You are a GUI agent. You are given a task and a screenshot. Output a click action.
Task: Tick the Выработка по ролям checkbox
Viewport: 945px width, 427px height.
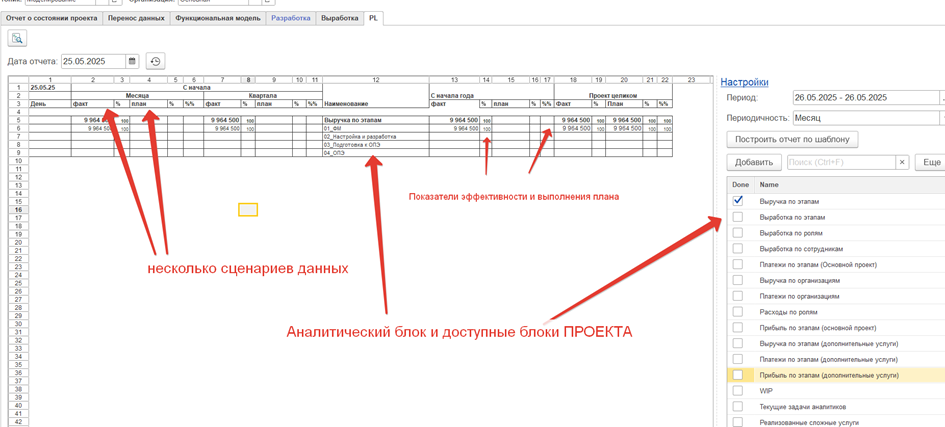click(738, 232)
